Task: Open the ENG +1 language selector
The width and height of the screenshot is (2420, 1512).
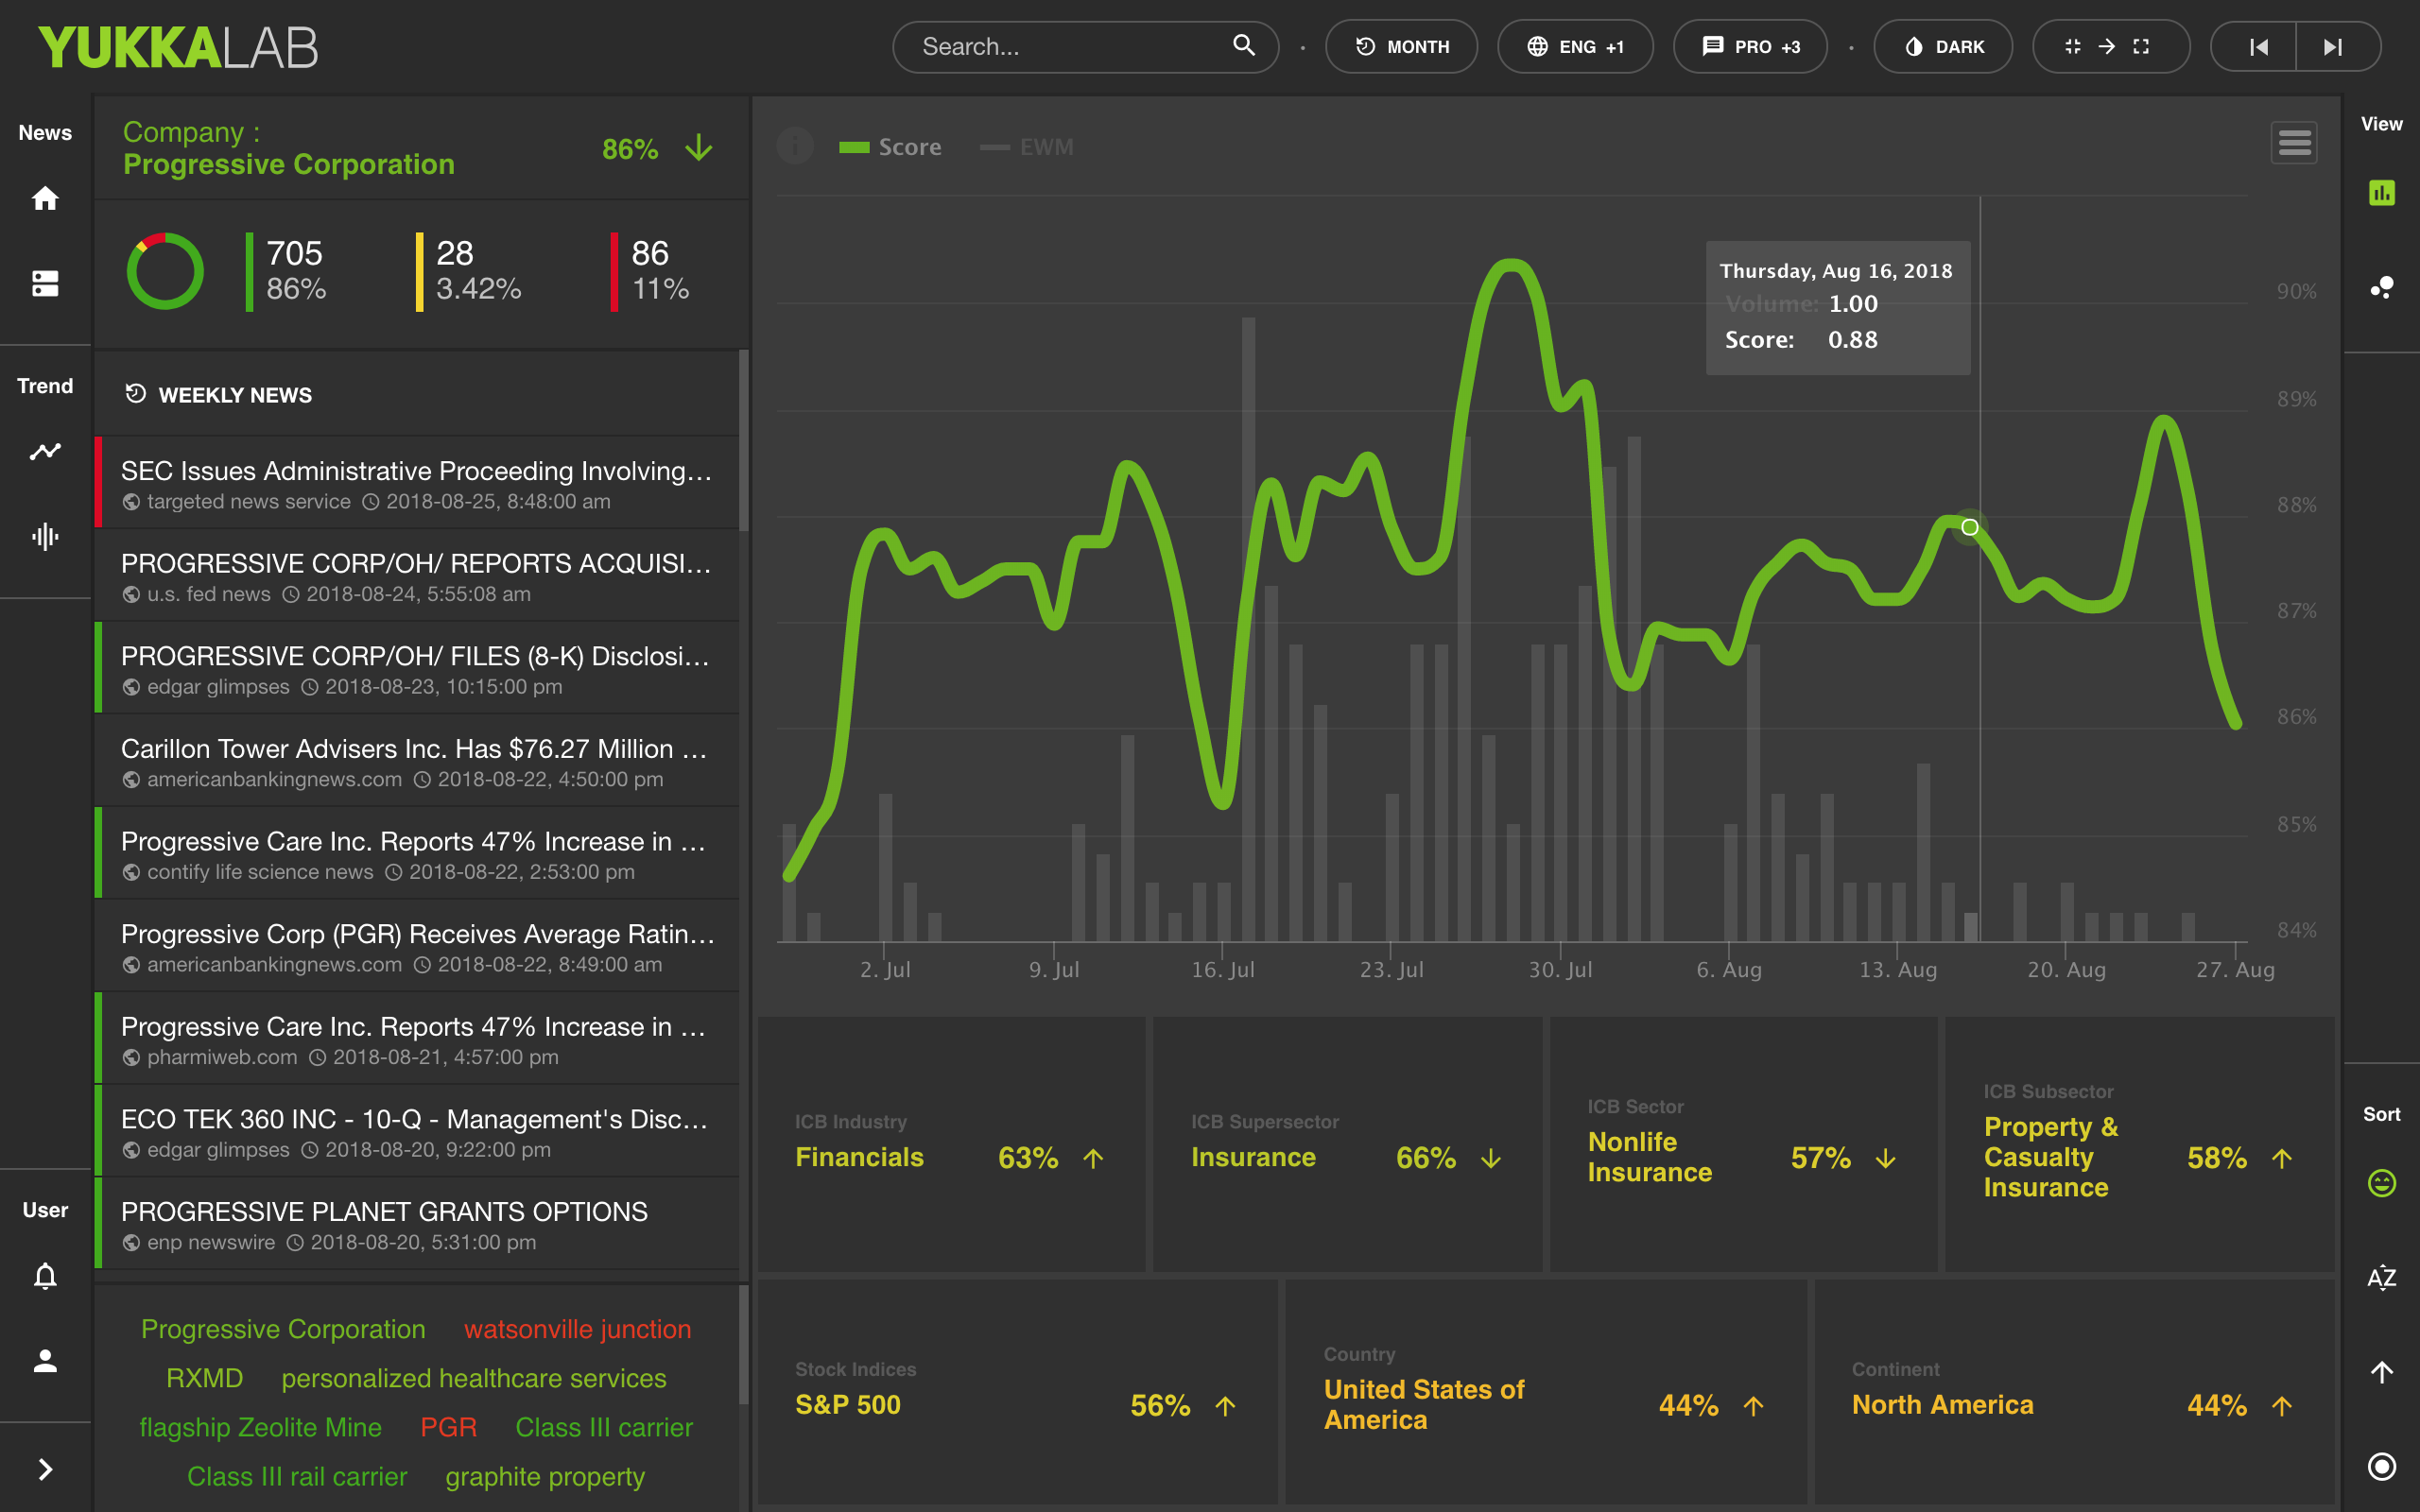Action: (1575, 47)
